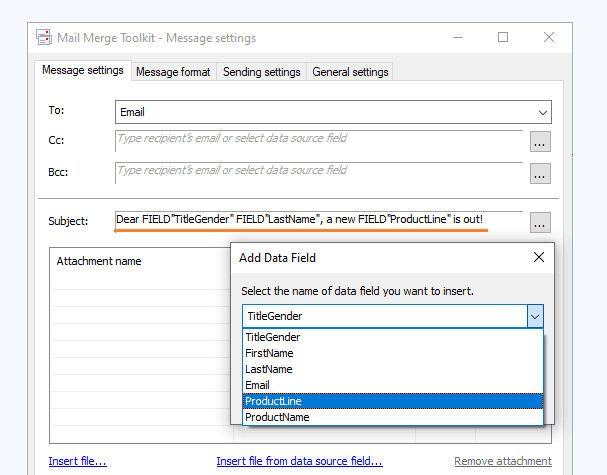Open browse button next to Bcc field
Screen dimensions: 607x475
(x=540, y=174)
